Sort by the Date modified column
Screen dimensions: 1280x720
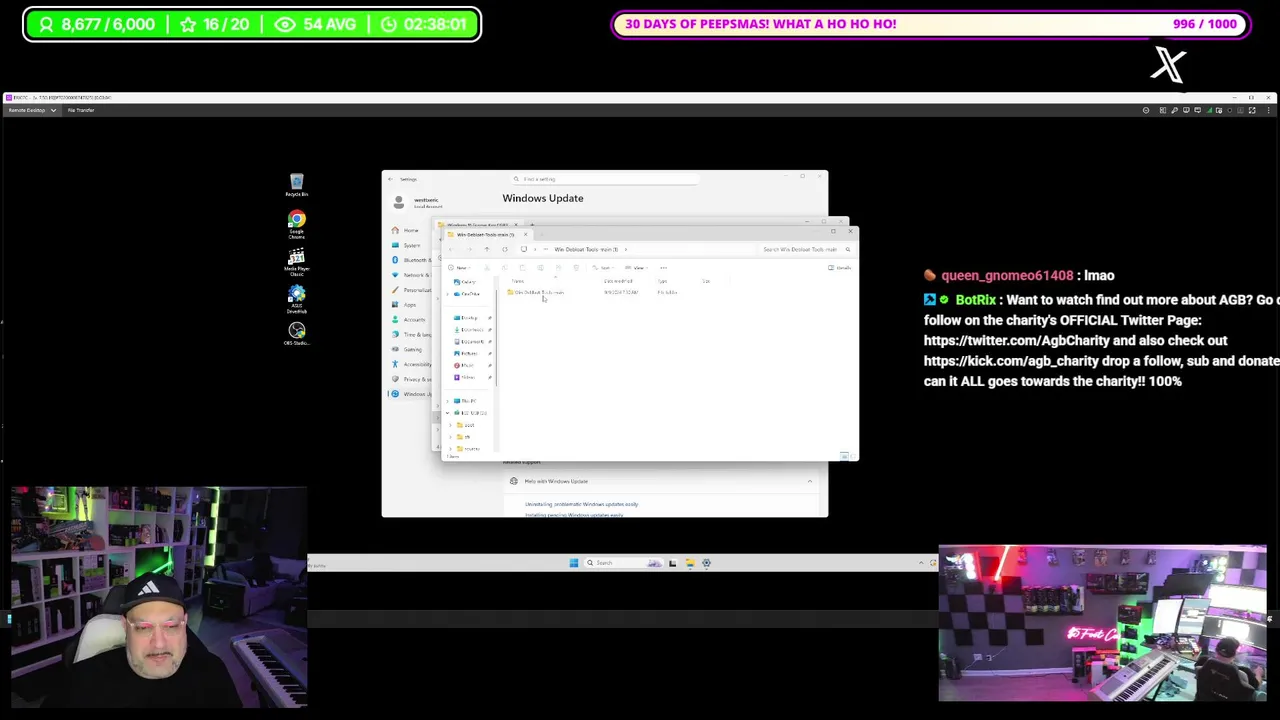pos(618,281)
